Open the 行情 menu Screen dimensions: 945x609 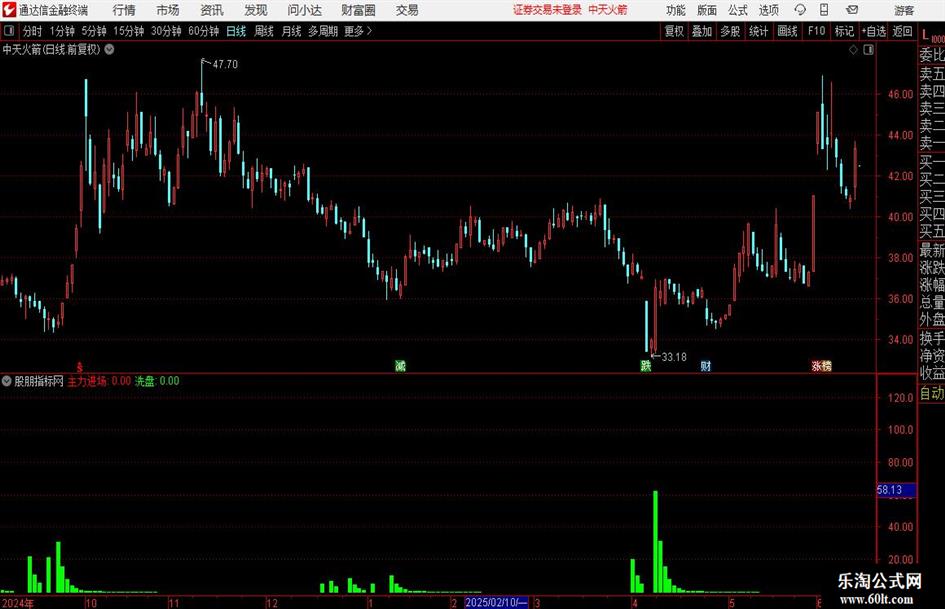pyautogui.click(x=124, y=10)
